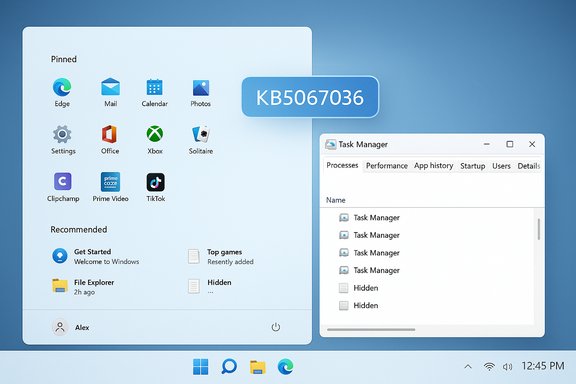
Task: Open File Explorer from Recommended
Action: click(83, 287)
